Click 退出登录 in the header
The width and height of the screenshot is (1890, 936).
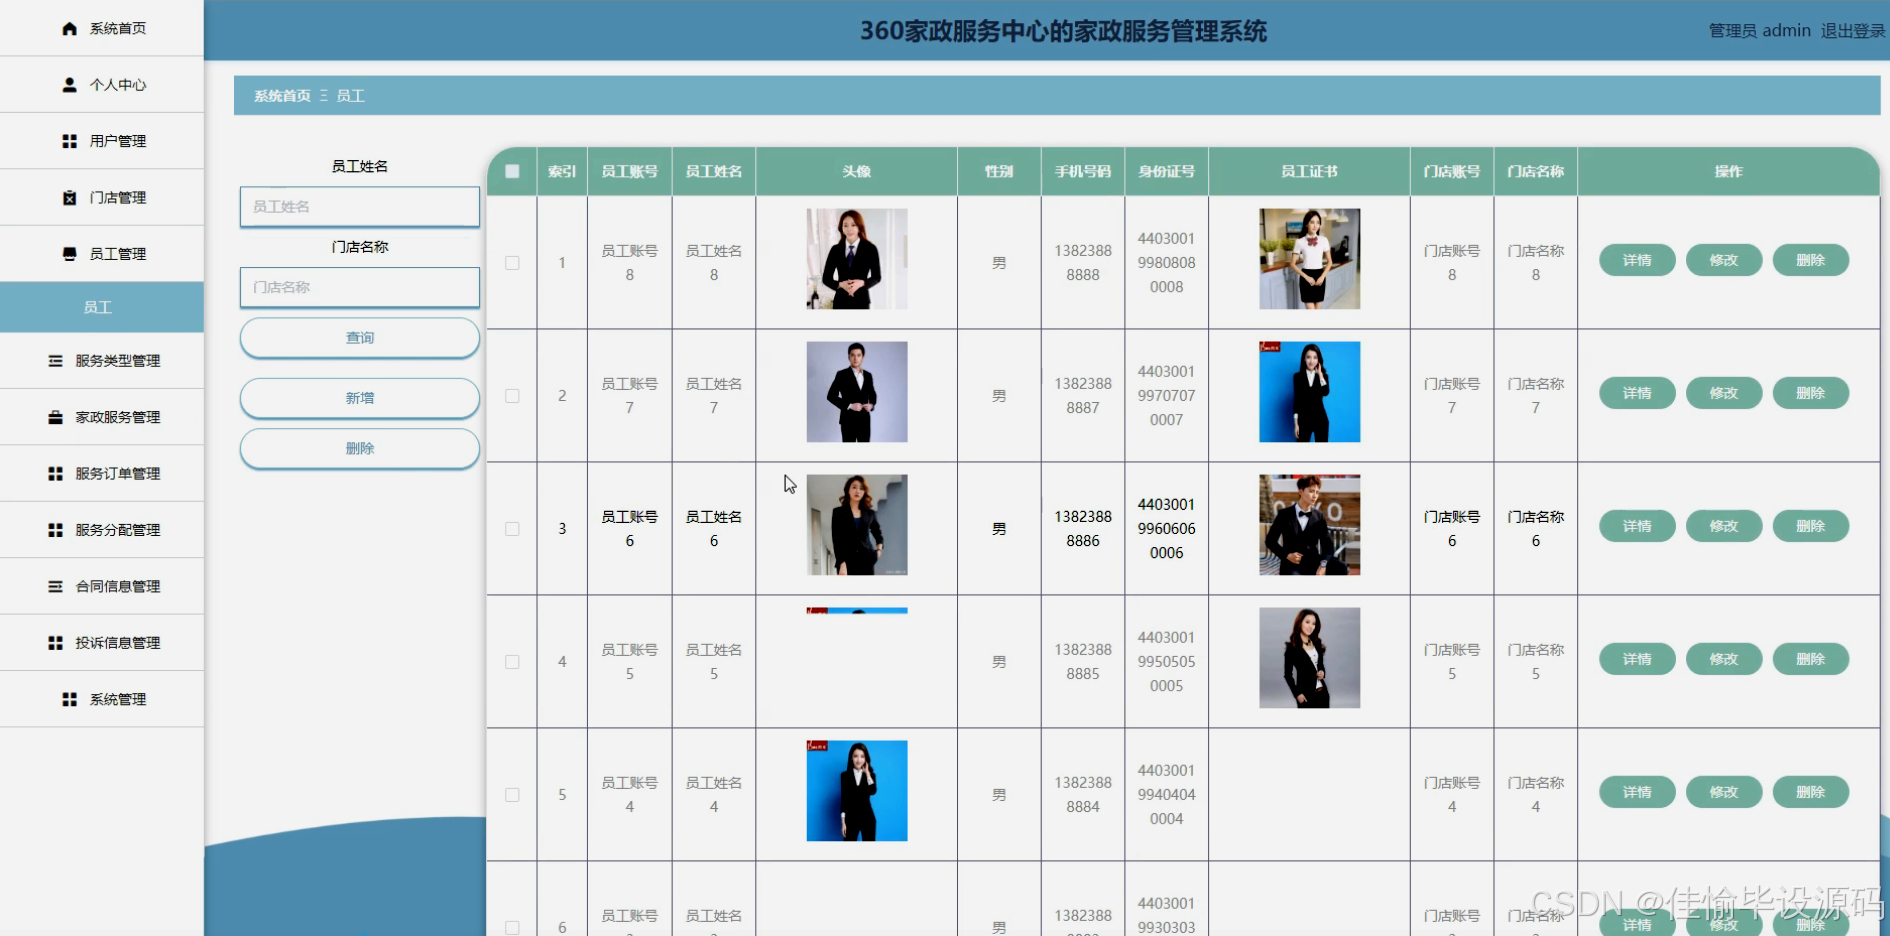pyautogui.click(x=1852, y=31)
